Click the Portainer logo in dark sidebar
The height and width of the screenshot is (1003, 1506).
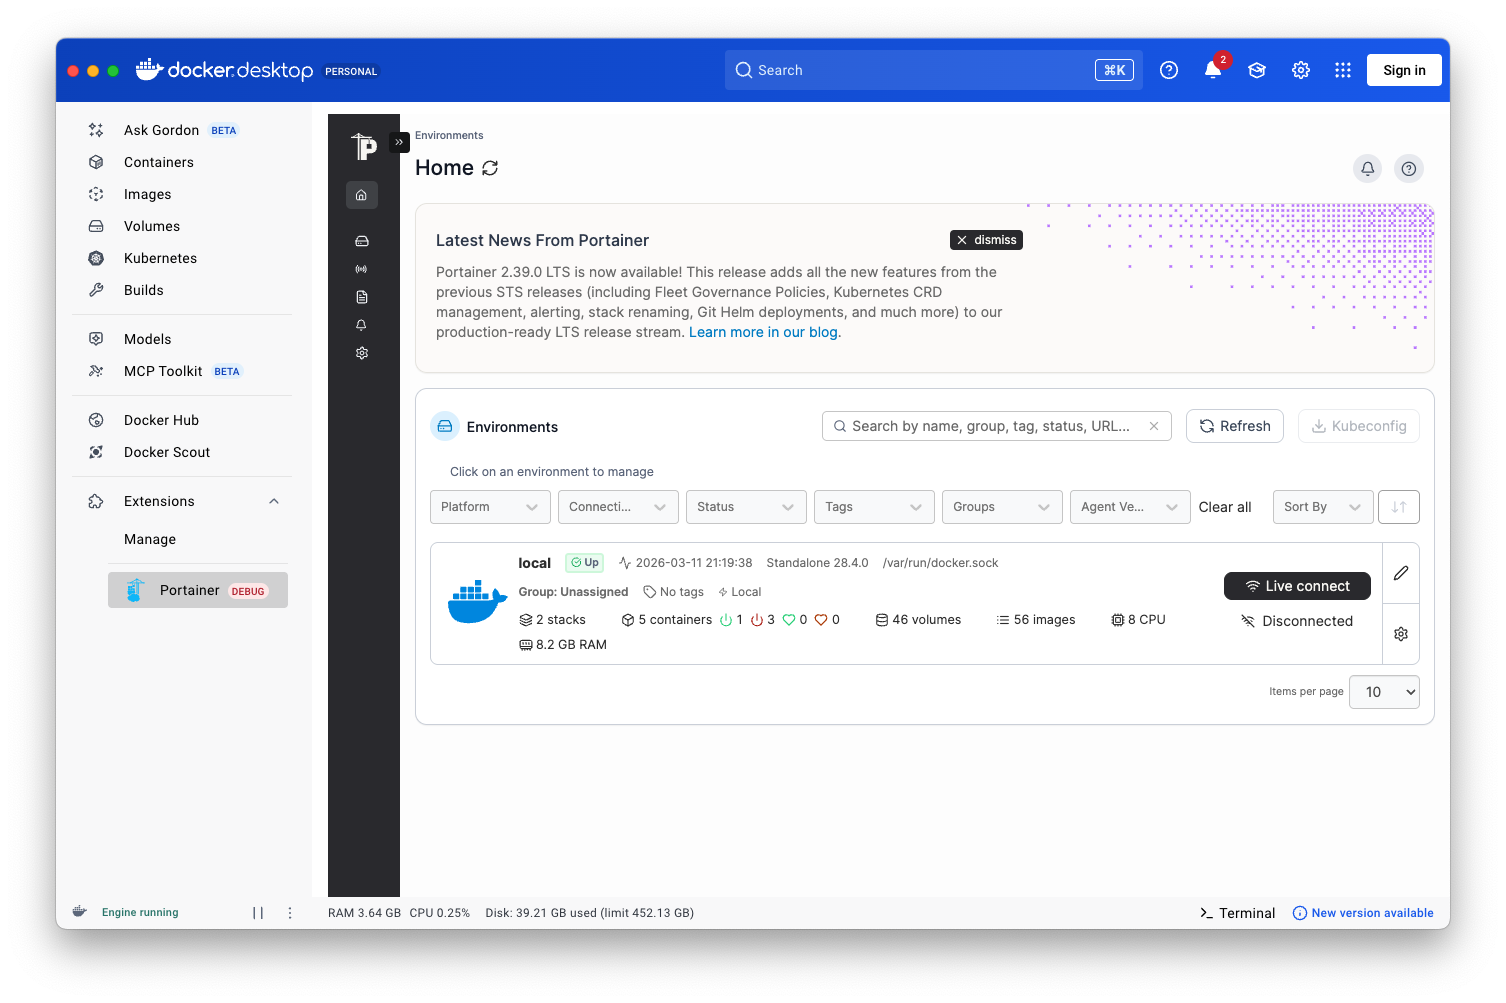pyautogui.click(x=364, y=147)
